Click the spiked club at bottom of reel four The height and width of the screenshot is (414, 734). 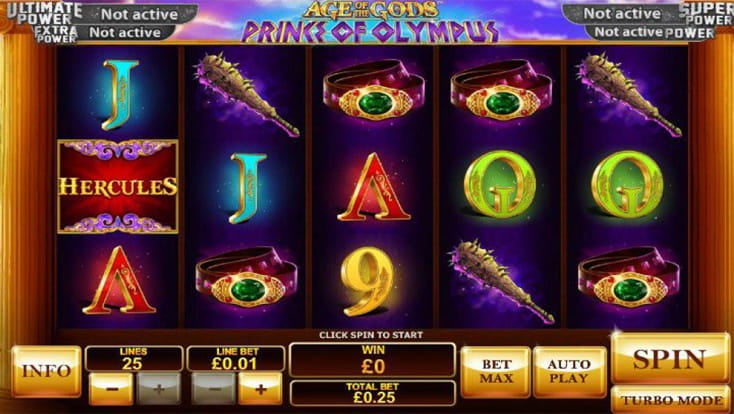pos(501,281)
